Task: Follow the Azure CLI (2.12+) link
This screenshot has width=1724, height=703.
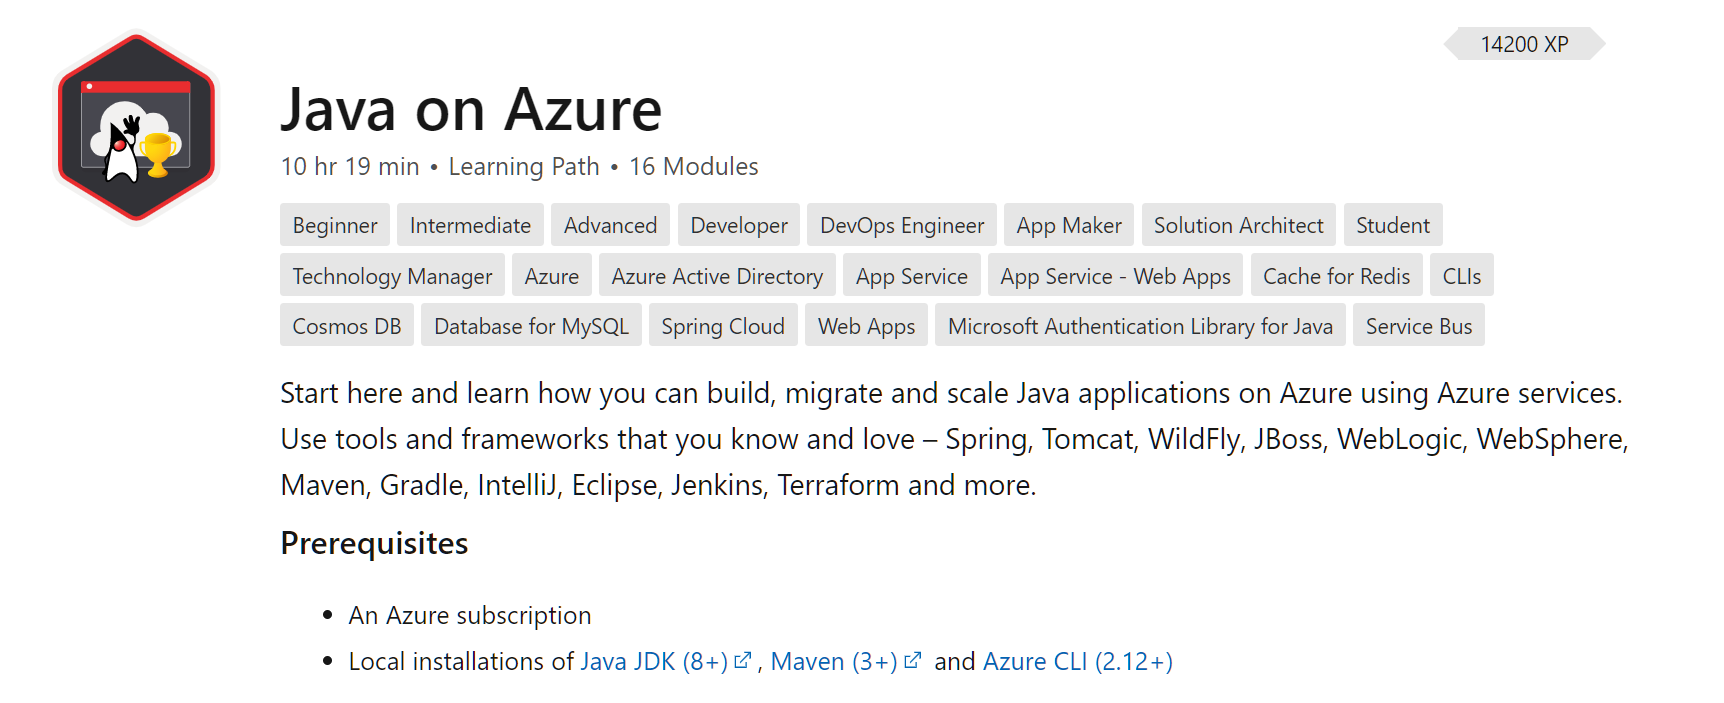Action: point(1077,661)
